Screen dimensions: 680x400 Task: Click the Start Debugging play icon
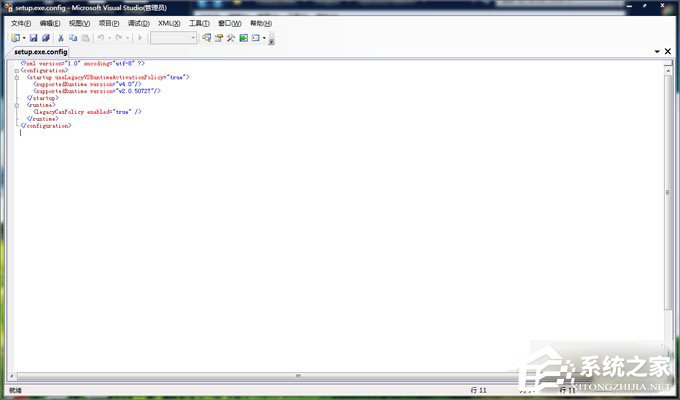click(x=140, y=38)
